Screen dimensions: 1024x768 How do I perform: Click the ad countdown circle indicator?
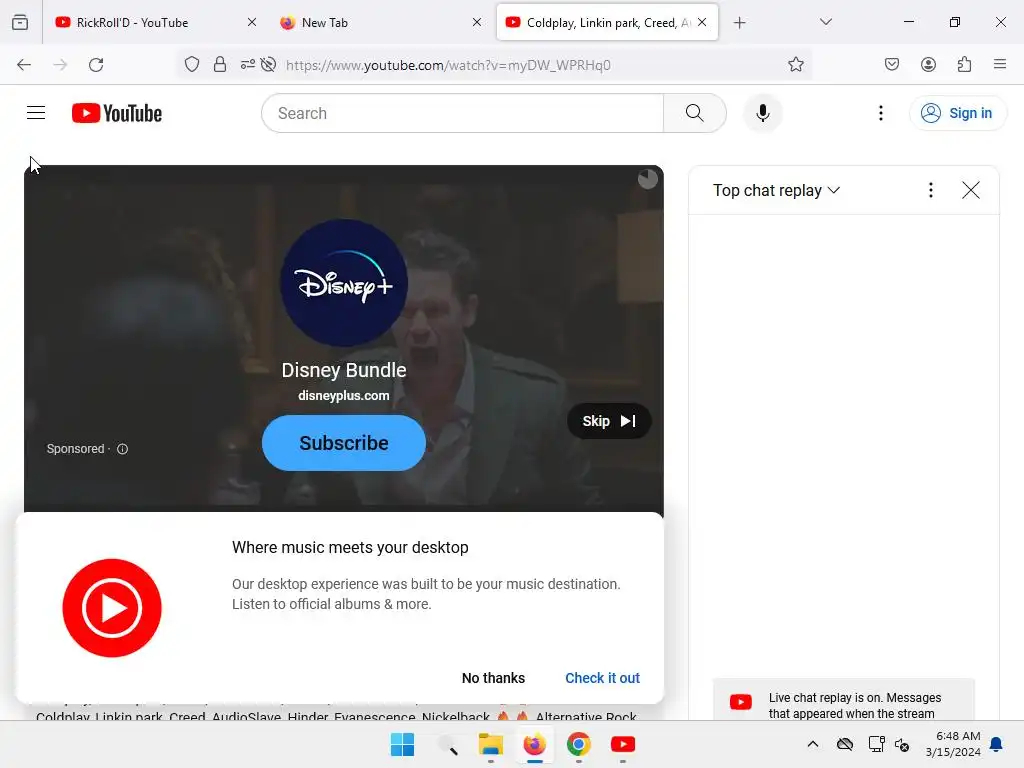[647, 179]
